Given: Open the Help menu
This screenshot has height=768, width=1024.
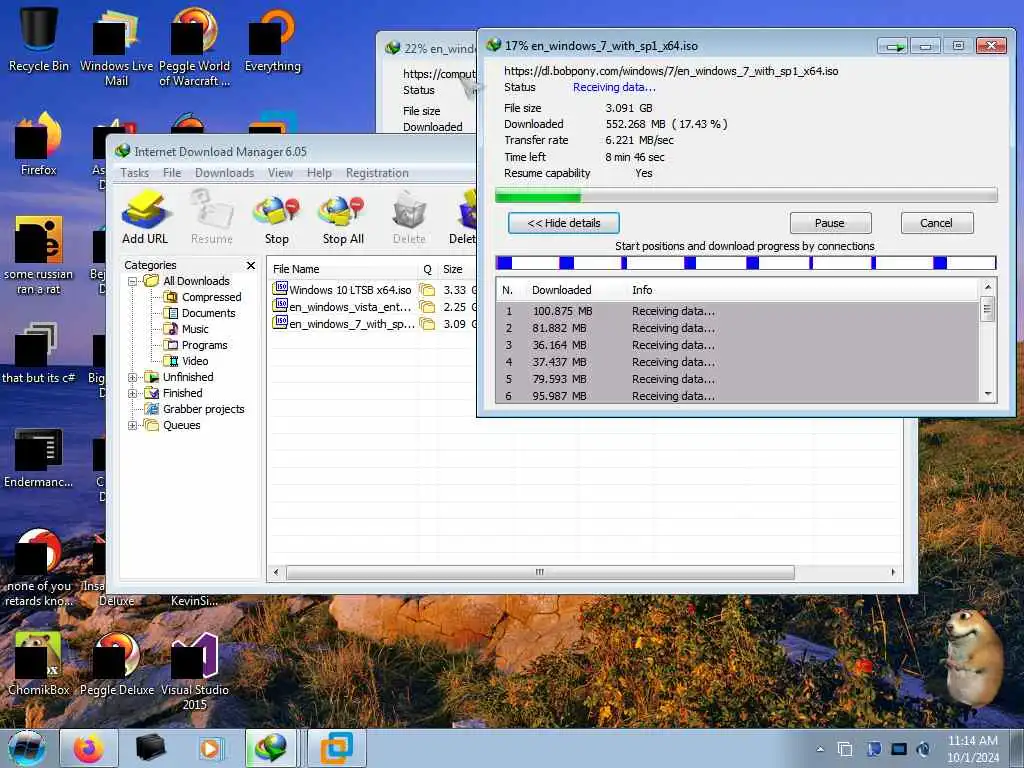Looking at the screenshot, I should 319,173.
